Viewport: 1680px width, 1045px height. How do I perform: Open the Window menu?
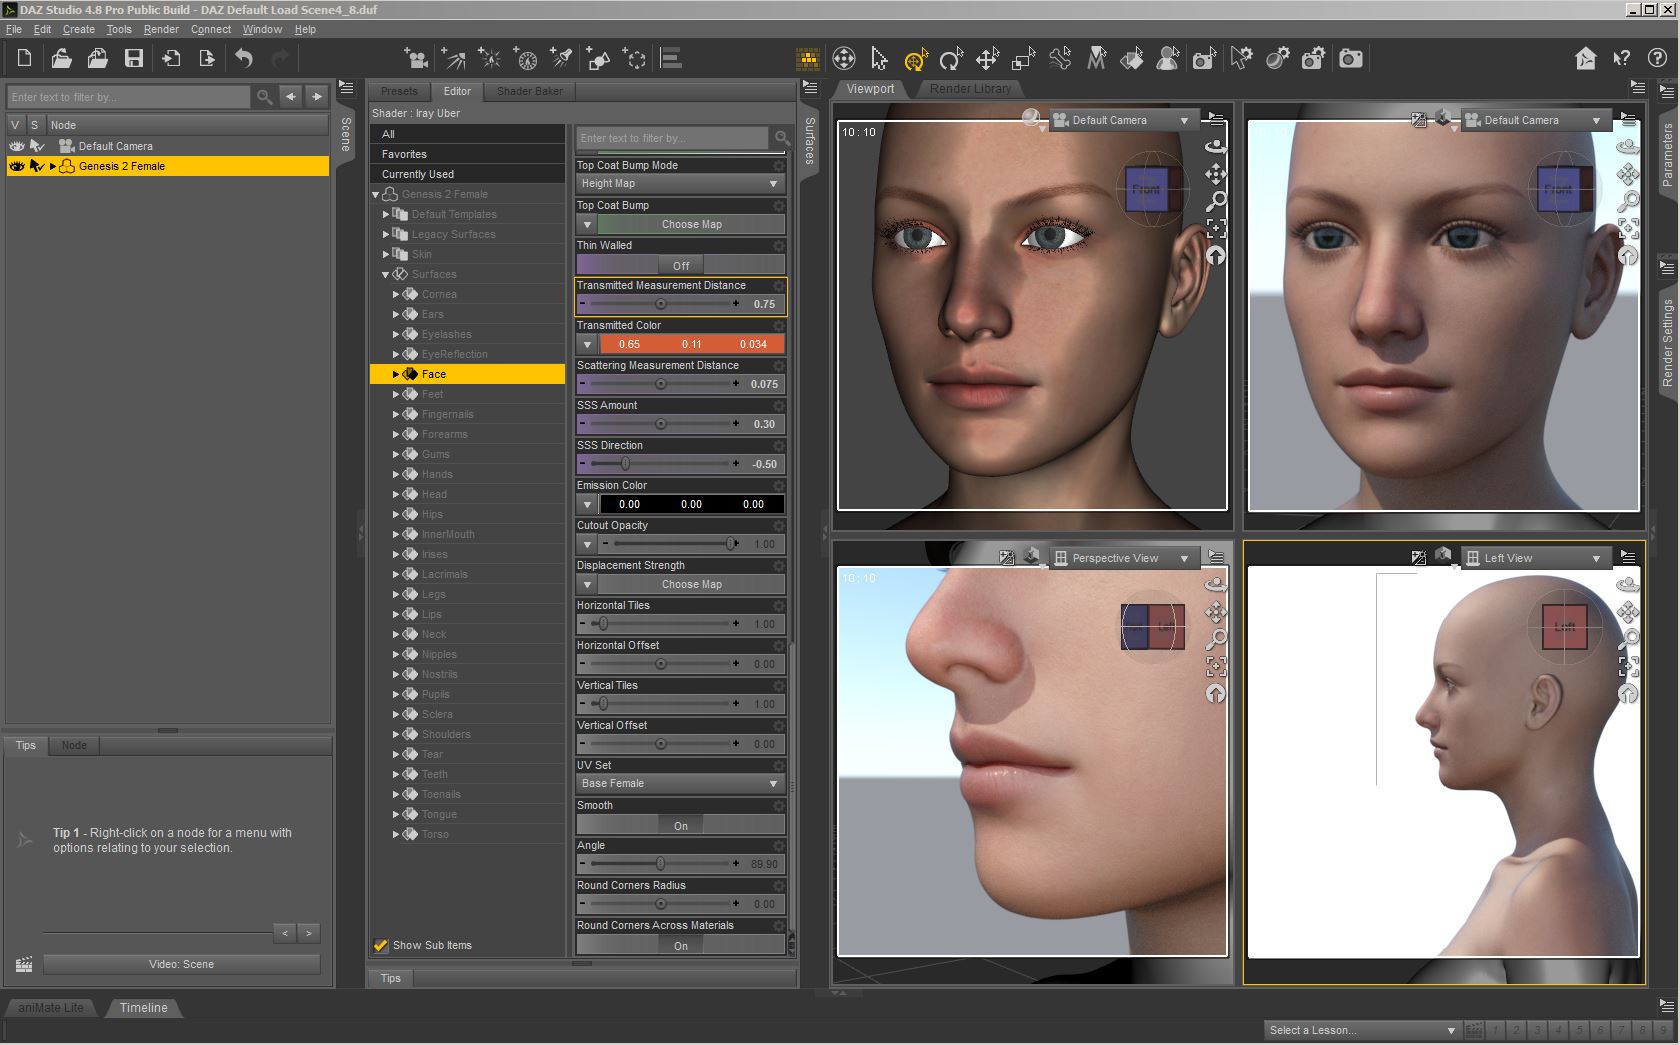[262, 29]
